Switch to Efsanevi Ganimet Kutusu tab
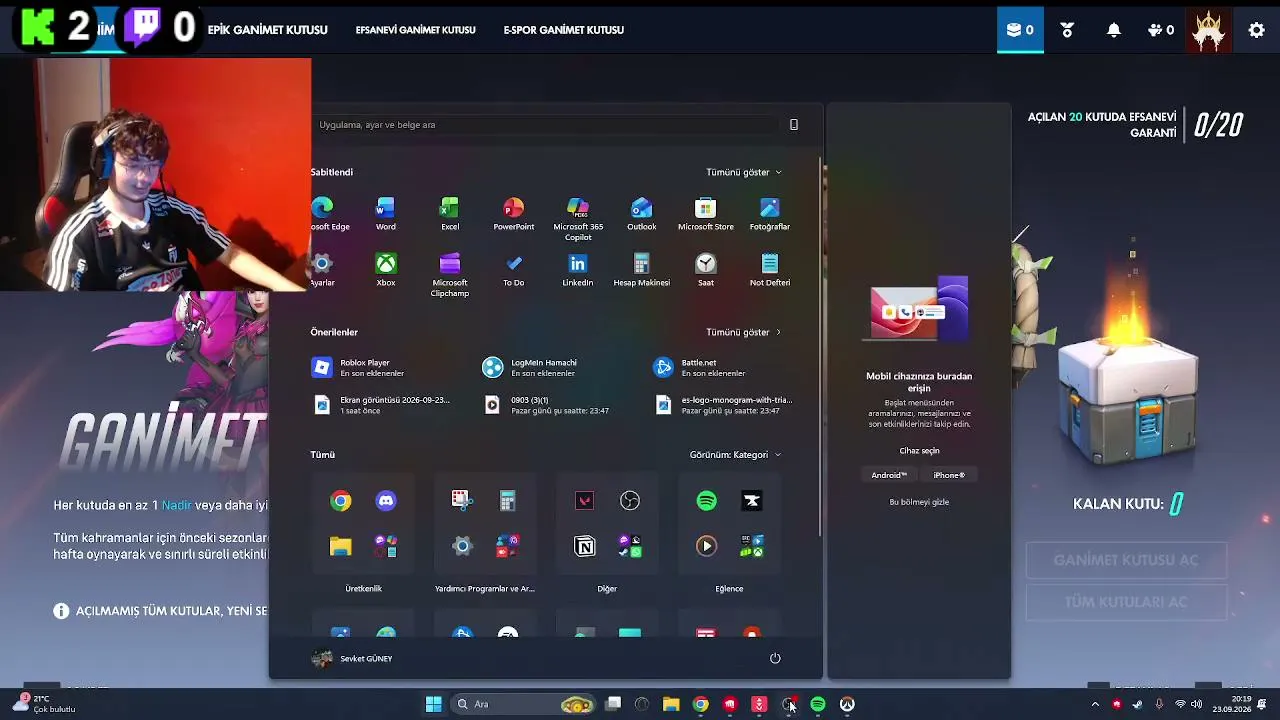1280x720 pixels. pyautogui.click(x=416, y=30)
